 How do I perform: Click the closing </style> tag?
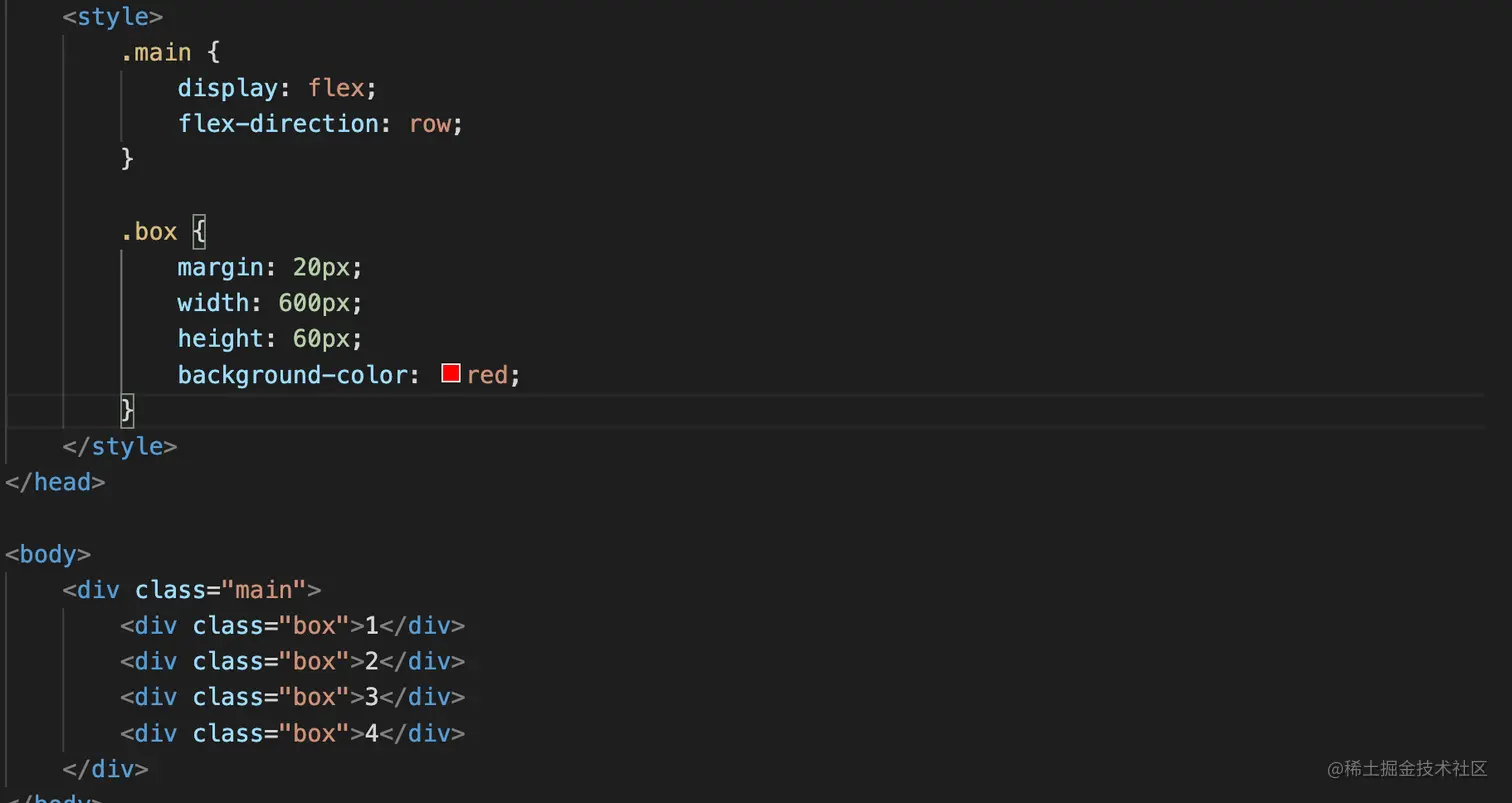tap(120, 446)
